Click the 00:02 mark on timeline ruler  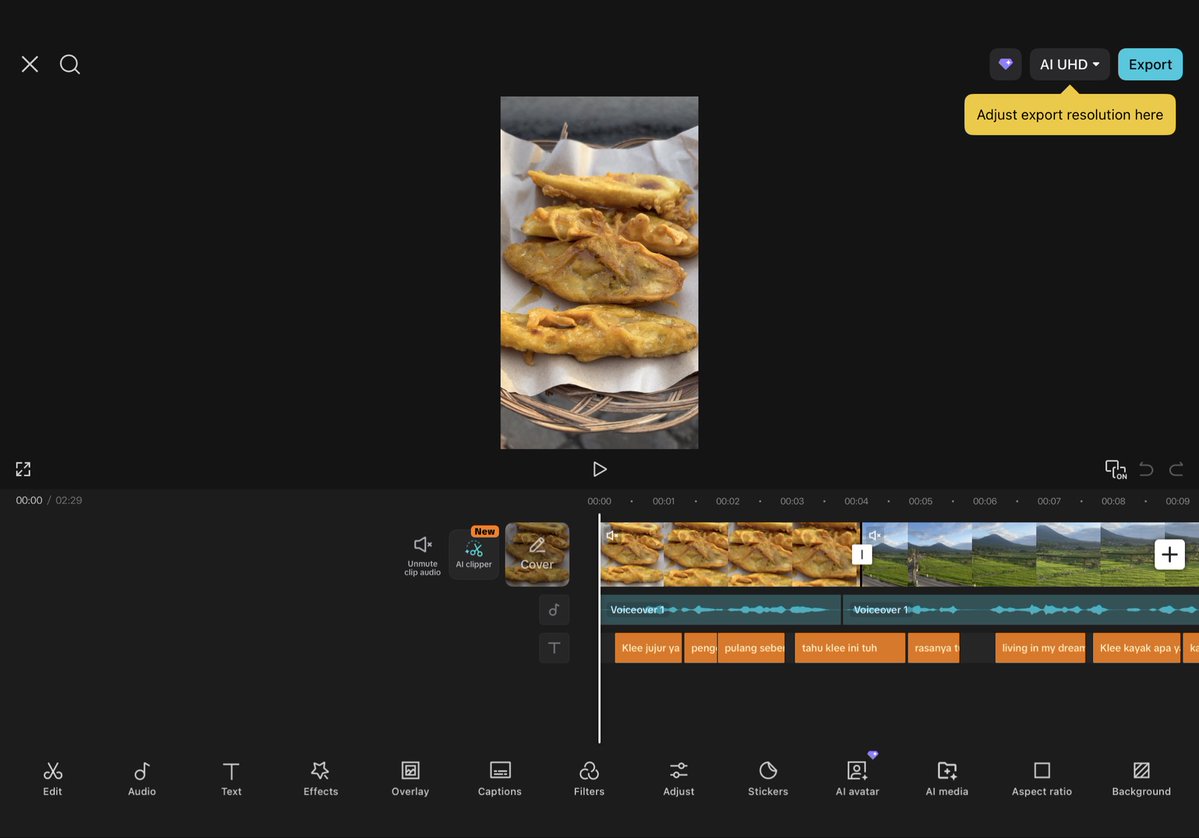pos(727,502)
